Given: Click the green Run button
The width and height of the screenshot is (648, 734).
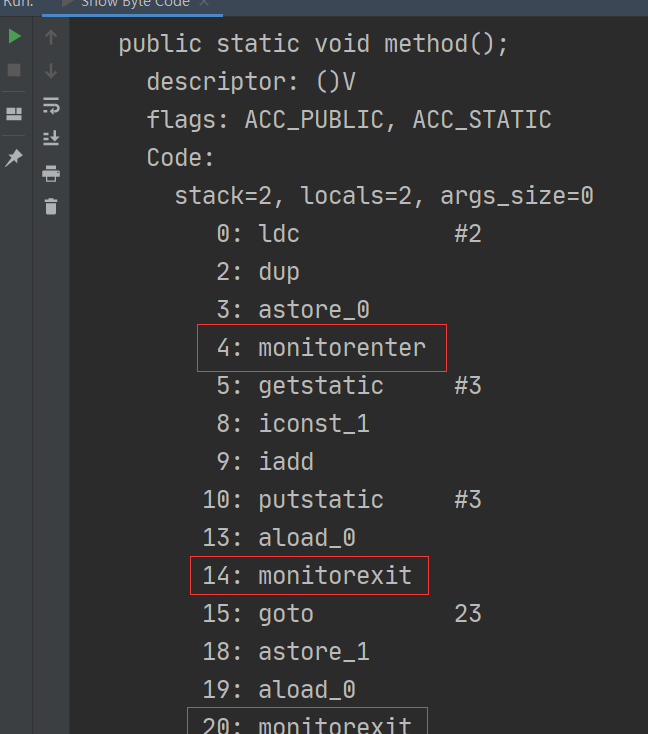Looking at the screenshot, I should (14, 37).
